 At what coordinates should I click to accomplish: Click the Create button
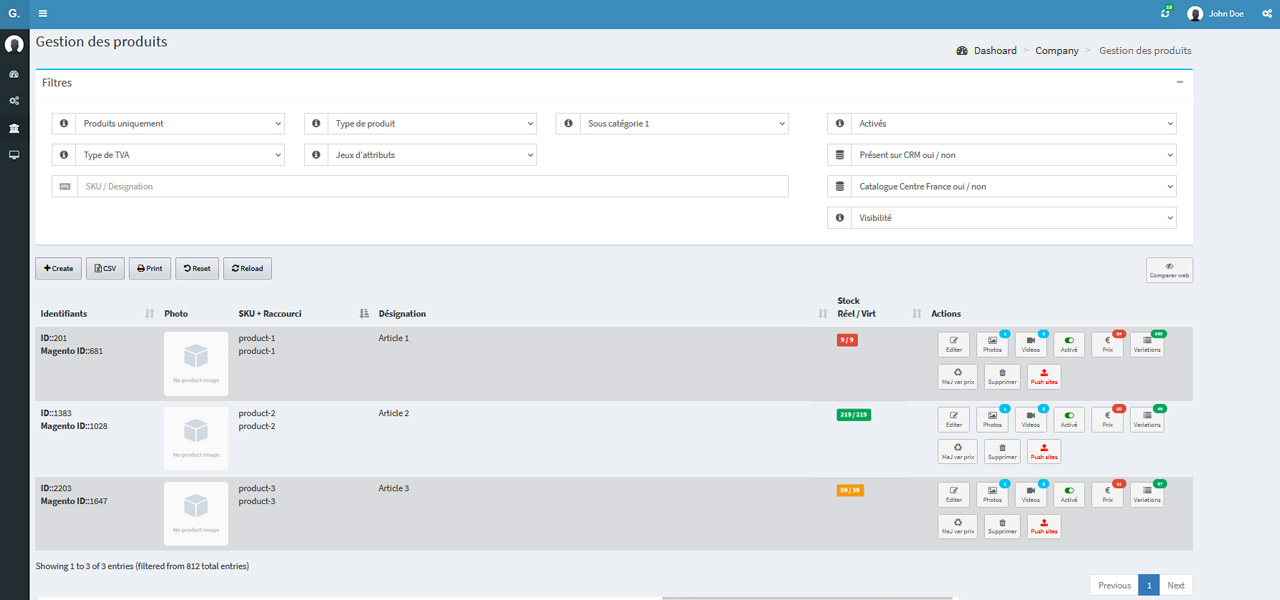pyautogui.click(x=59, y=269)
